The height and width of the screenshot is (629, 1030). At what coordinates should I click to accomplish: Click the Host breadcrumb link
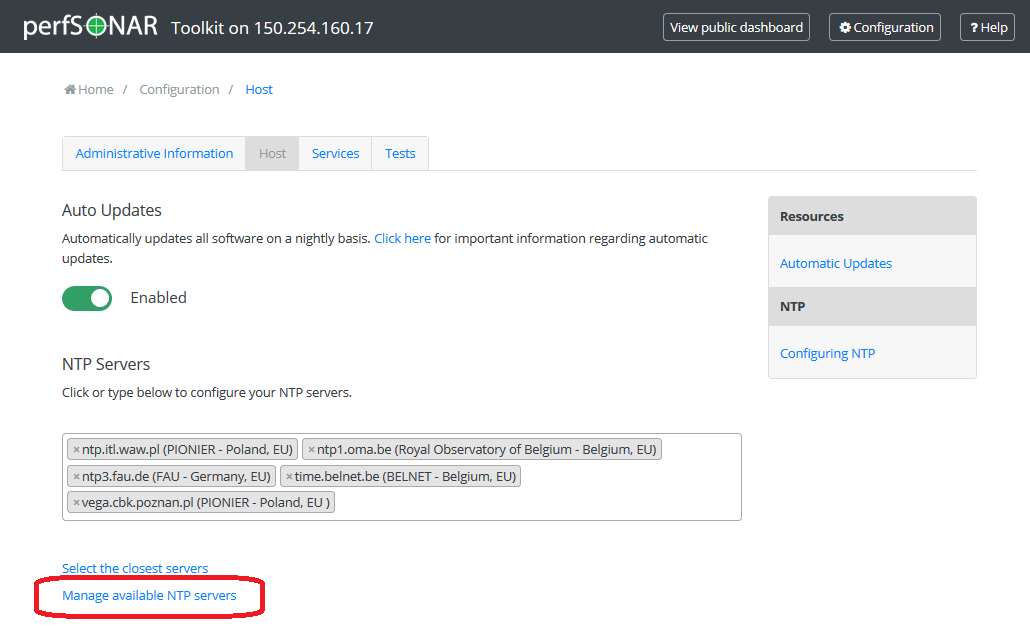(x=259, y=89)
